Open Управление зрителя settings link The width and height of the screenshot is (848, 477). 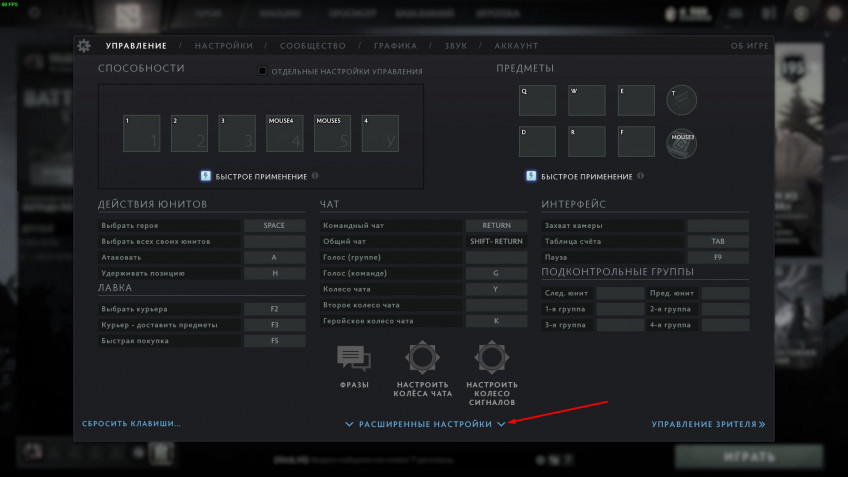pos(708,424)
